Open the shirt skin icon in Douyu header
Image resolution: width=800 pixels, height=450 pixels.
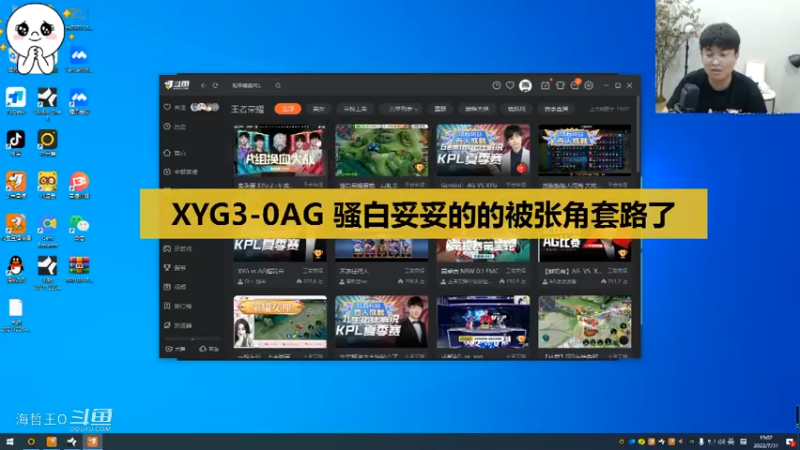click(560, 86)
